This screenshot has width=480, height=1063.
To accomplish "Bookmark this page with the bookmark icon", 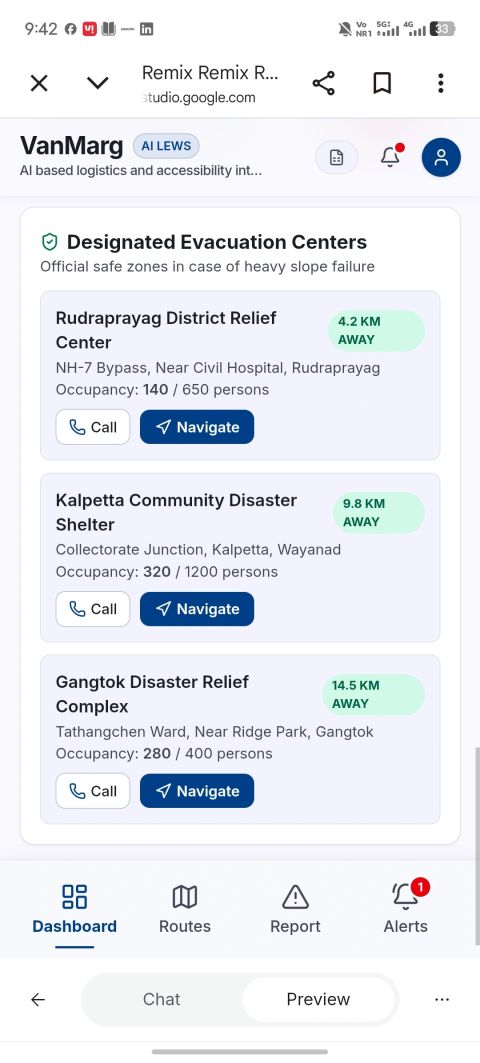I will click(382, 84).
